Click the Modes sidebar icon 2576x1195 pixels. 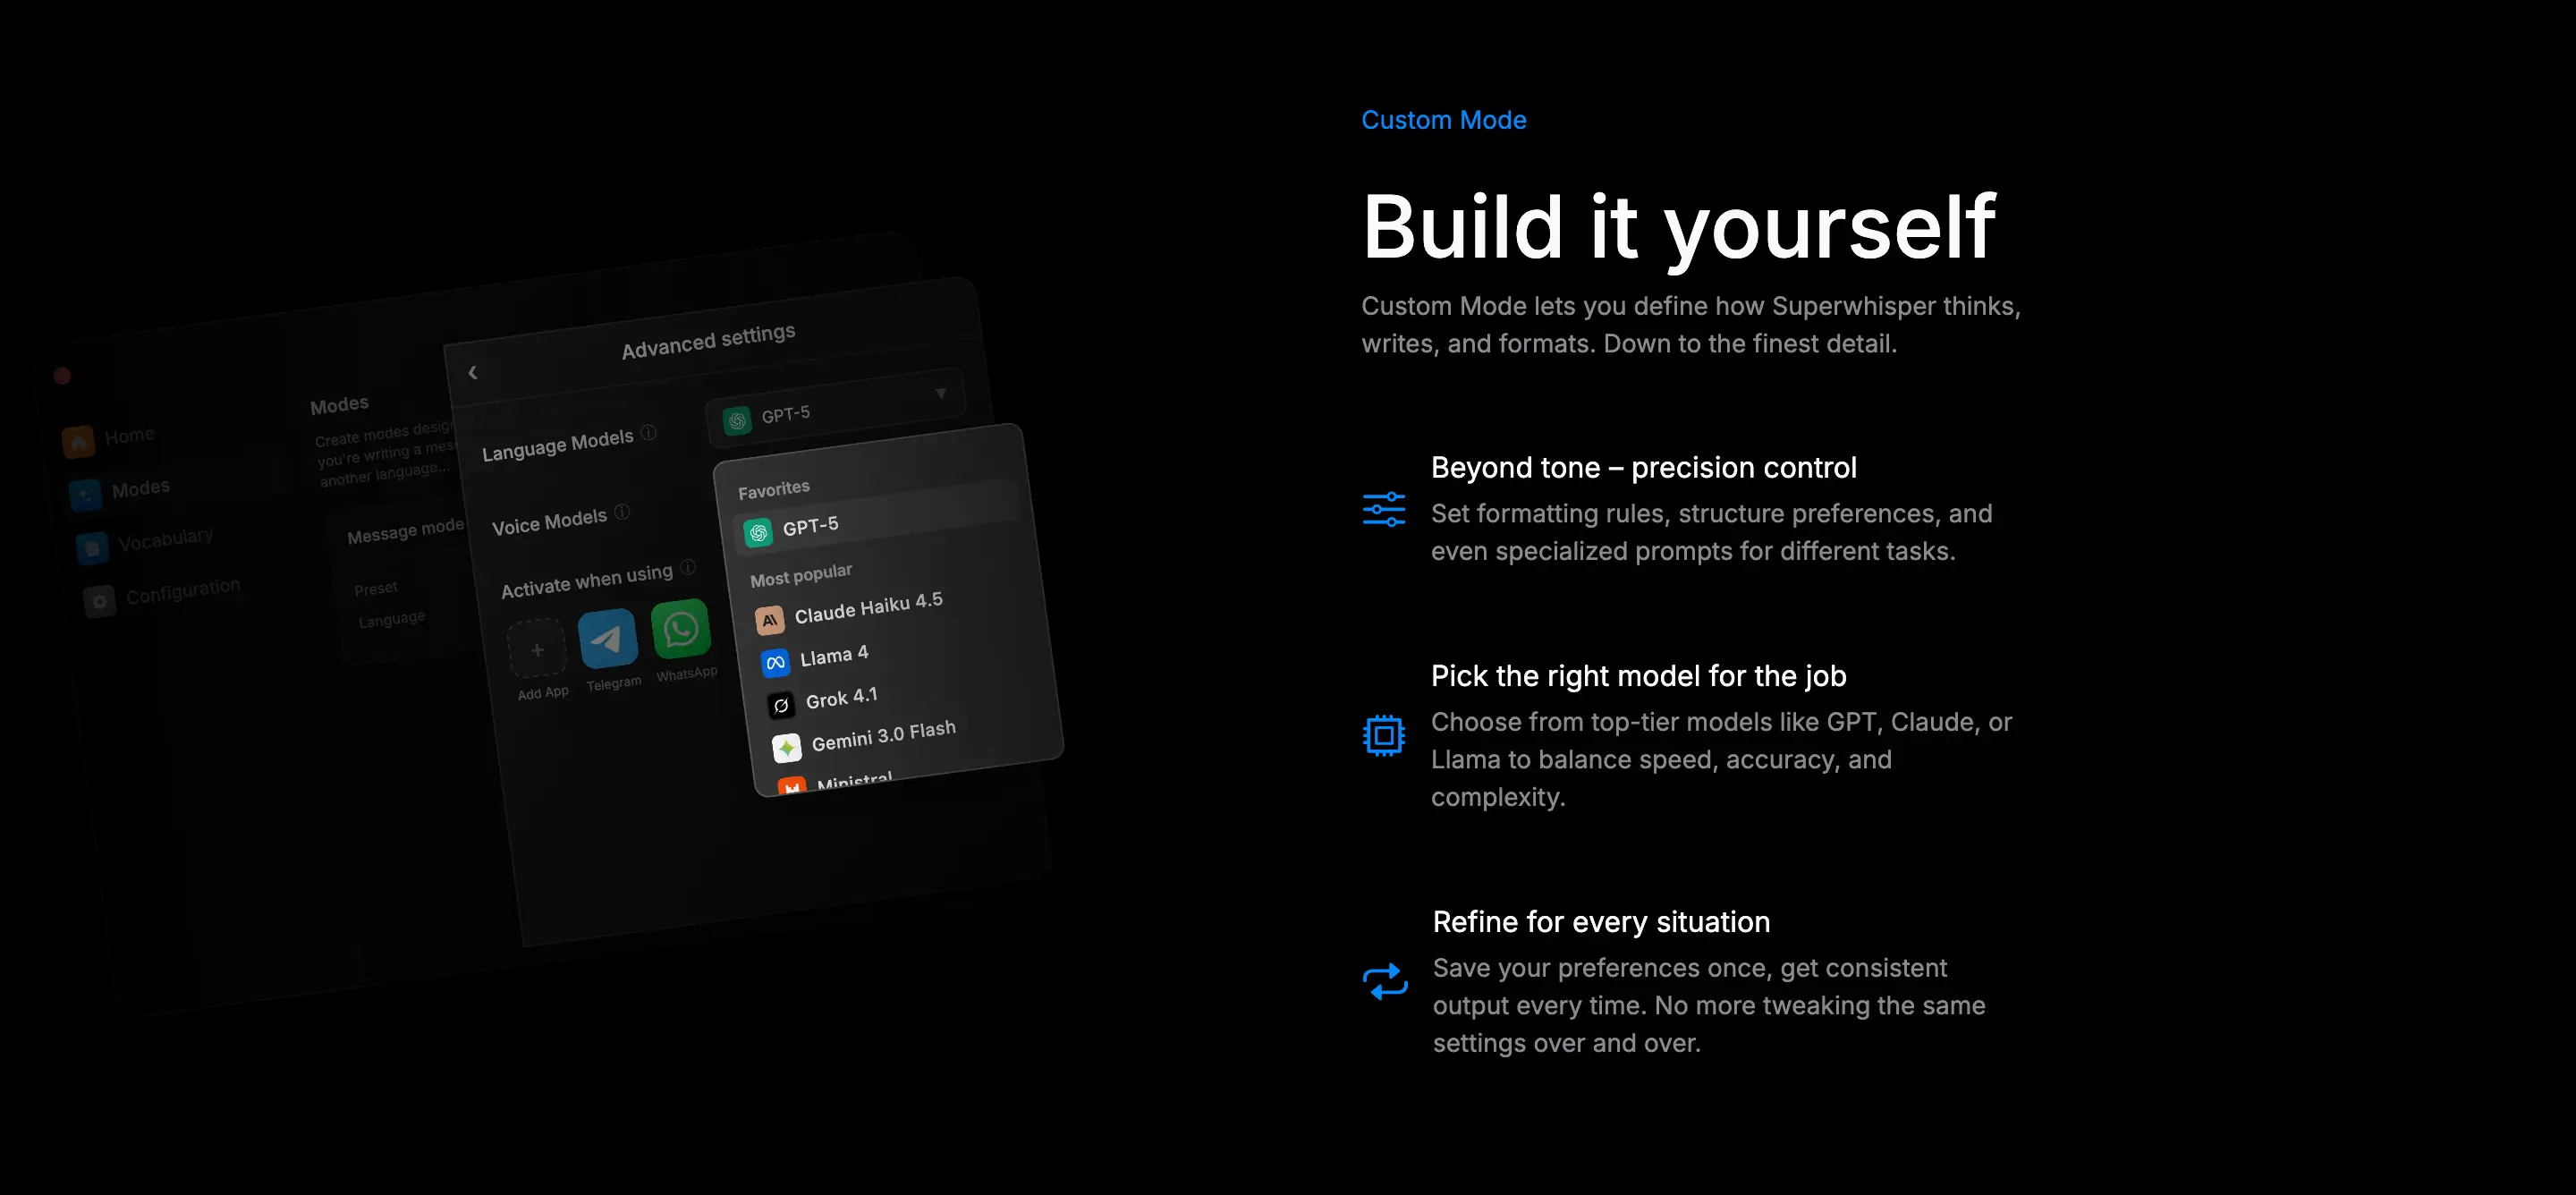coord(85,495)
